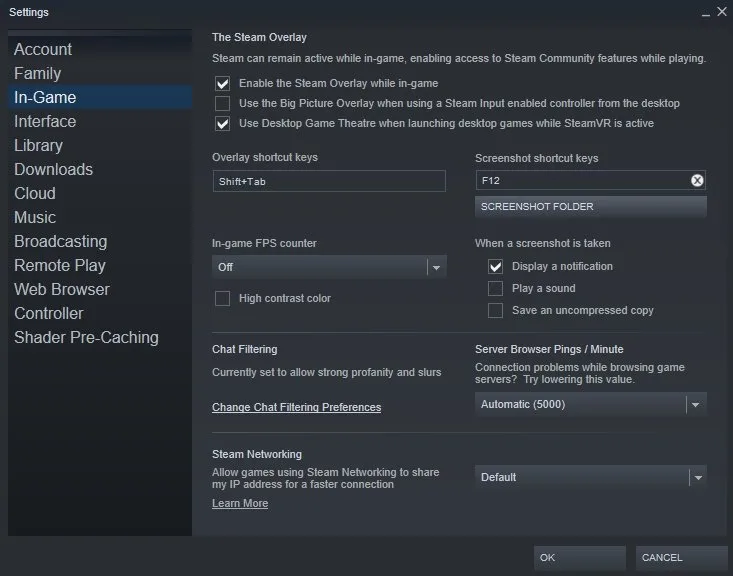Check Save an uncompressed copy
The width and height of the screenshot is (733, 576).
click(496, 310)
